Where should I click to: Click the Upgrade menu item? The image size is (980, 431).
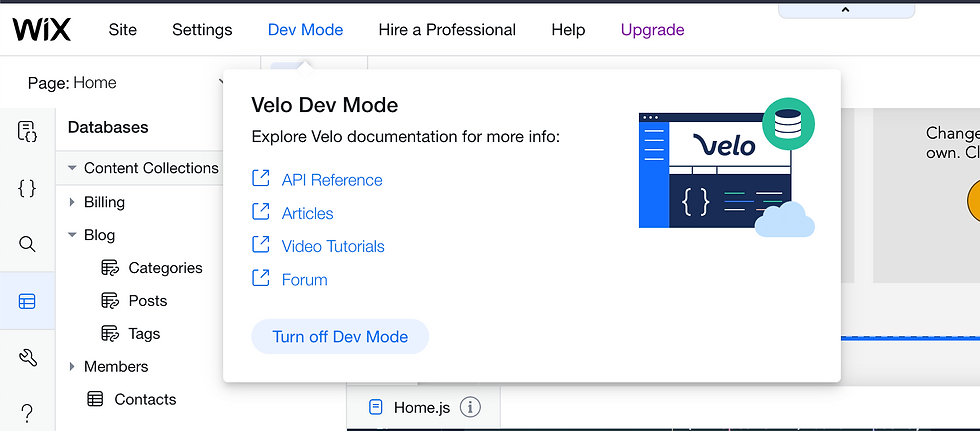pyautogui.click(x=652, y=30)
